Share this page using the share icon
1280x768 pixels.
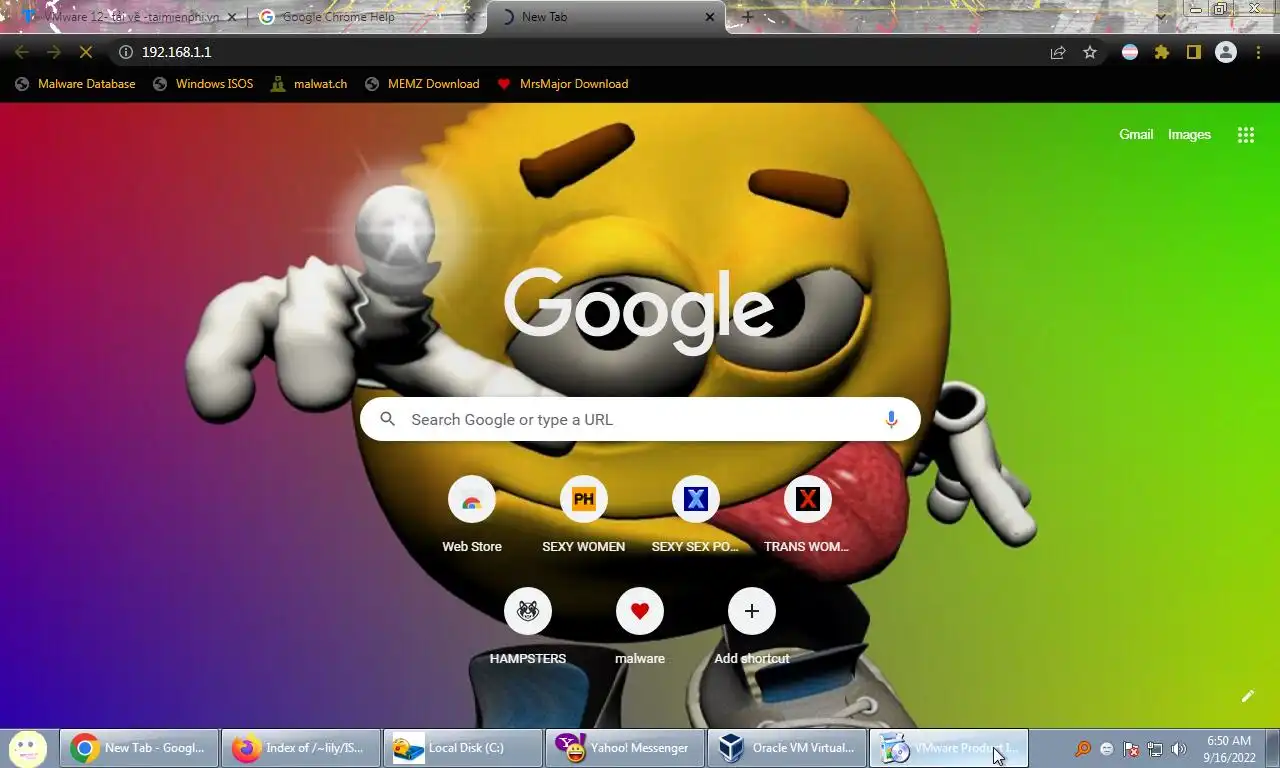pos(1058,52)
